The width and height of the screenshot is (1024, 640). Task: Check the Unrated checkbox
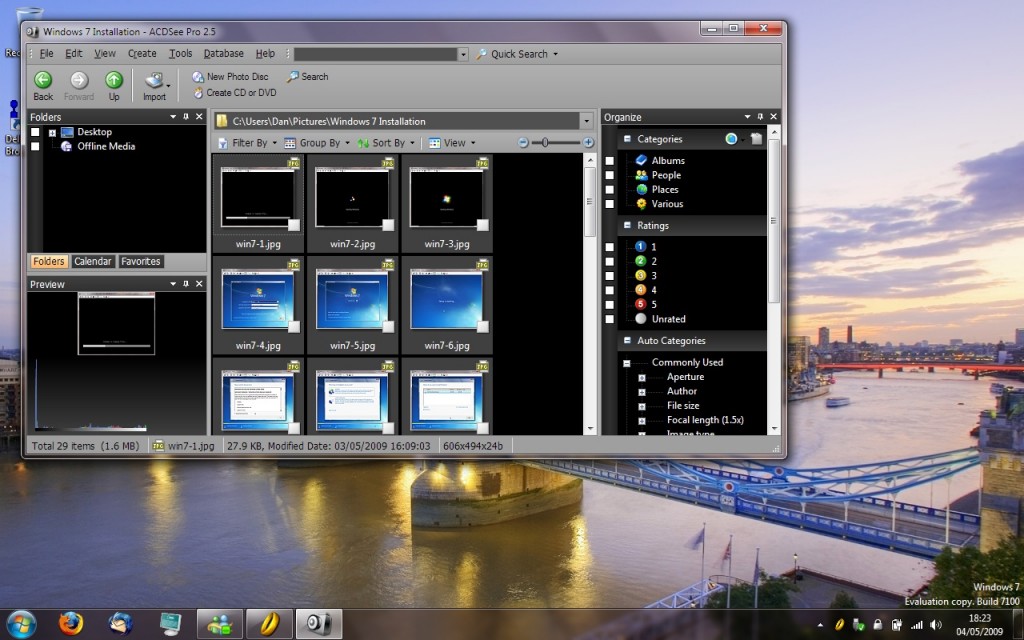(609, 319)
